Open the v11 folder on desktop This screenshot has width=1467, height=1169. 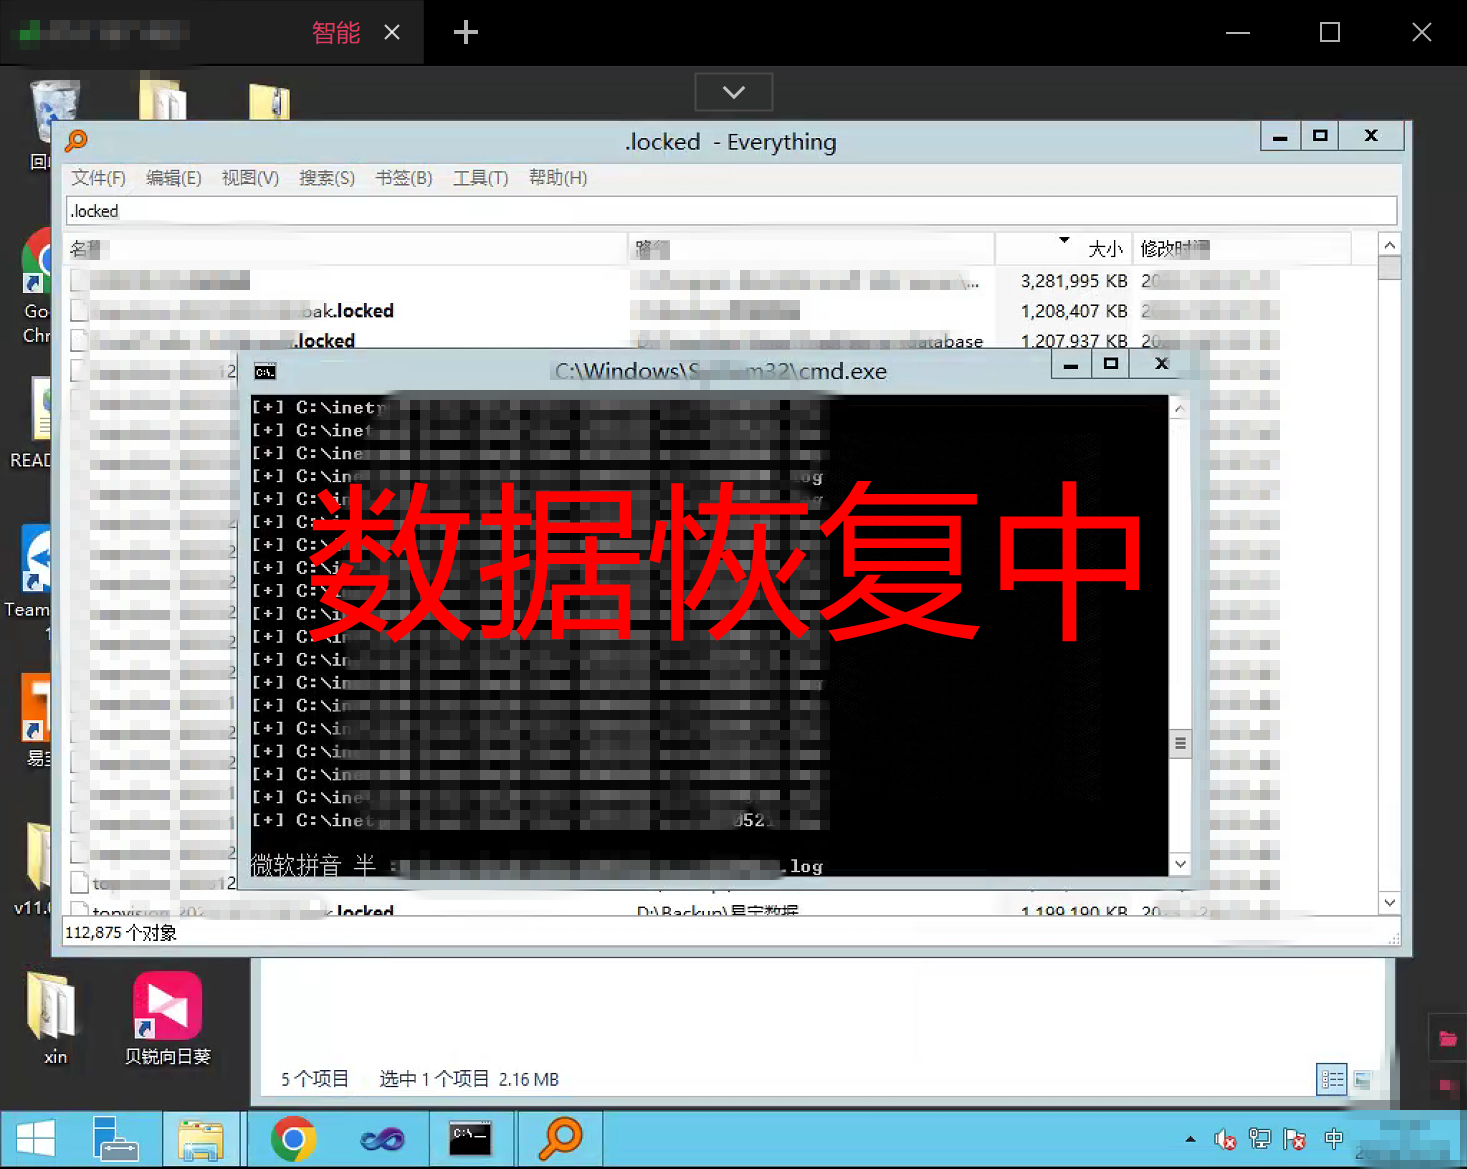click(36, 868)
